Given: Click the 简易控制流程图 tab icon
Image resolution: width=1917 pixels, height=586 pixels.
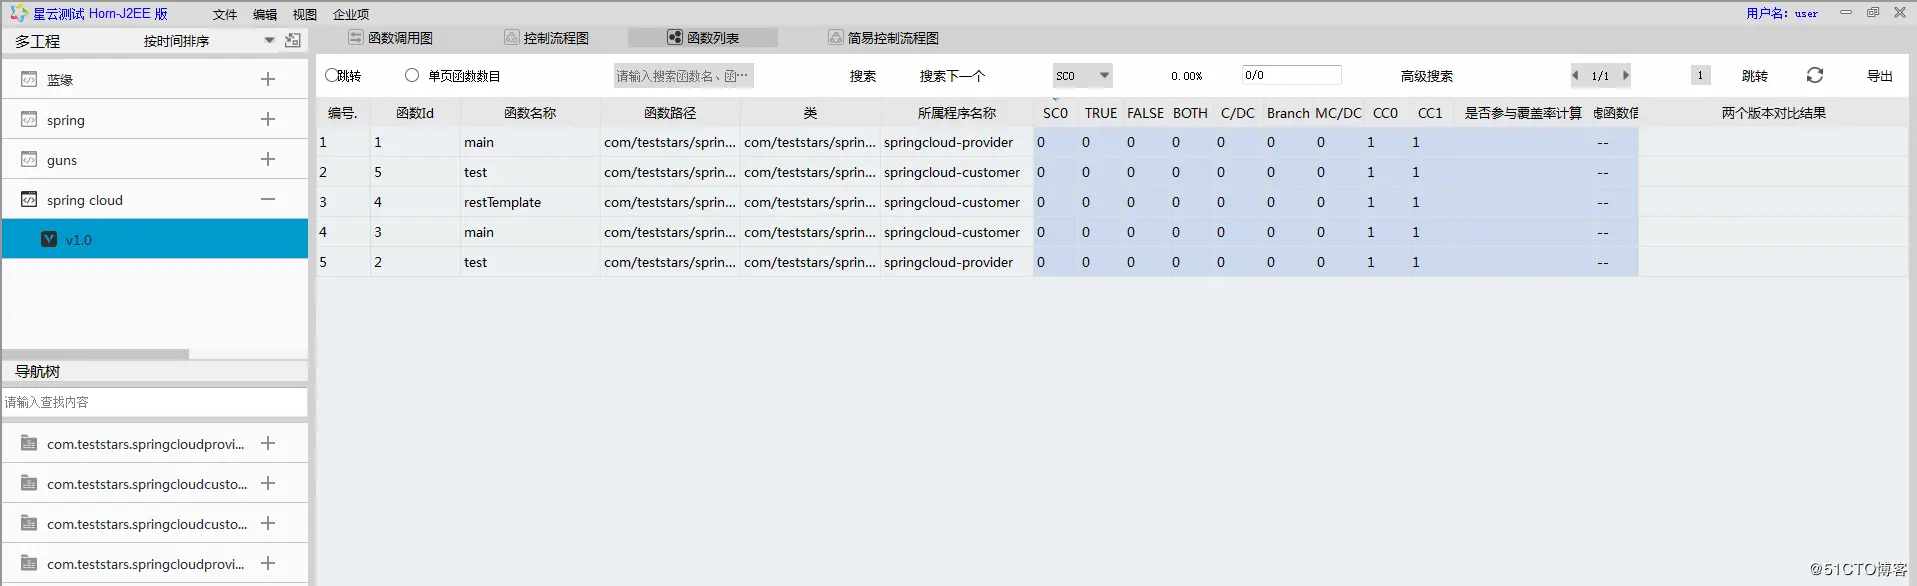Looking at the screenshot, I should [x=836, y=37].
